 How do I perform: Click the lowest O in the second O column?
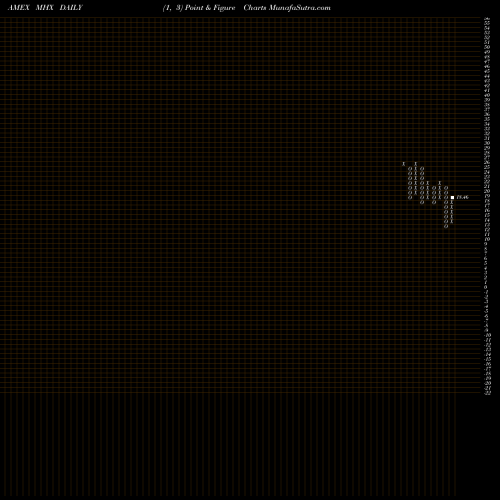pyautogui.click(x=422, y=202)
